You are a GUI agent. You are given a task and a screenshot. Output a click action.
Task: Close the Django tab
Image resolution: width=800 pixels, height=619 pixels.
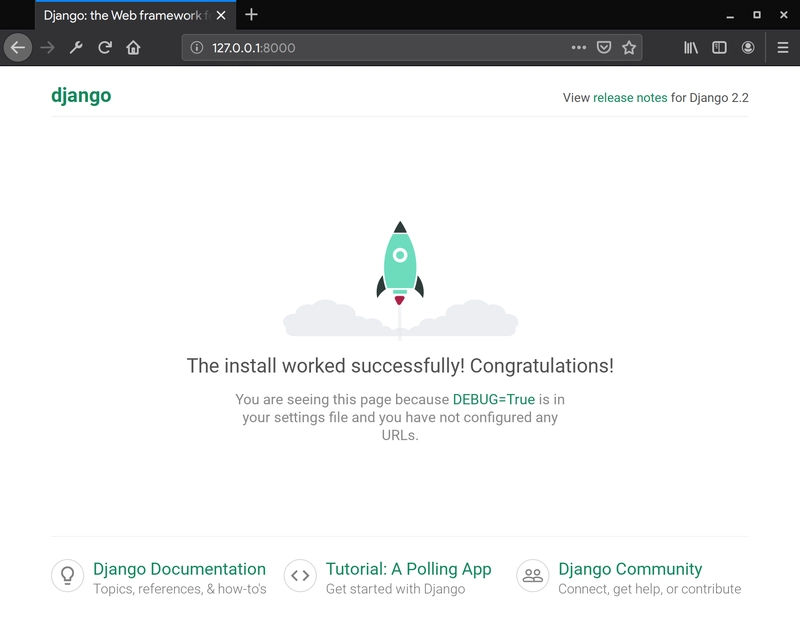click(x=221, y=15)
